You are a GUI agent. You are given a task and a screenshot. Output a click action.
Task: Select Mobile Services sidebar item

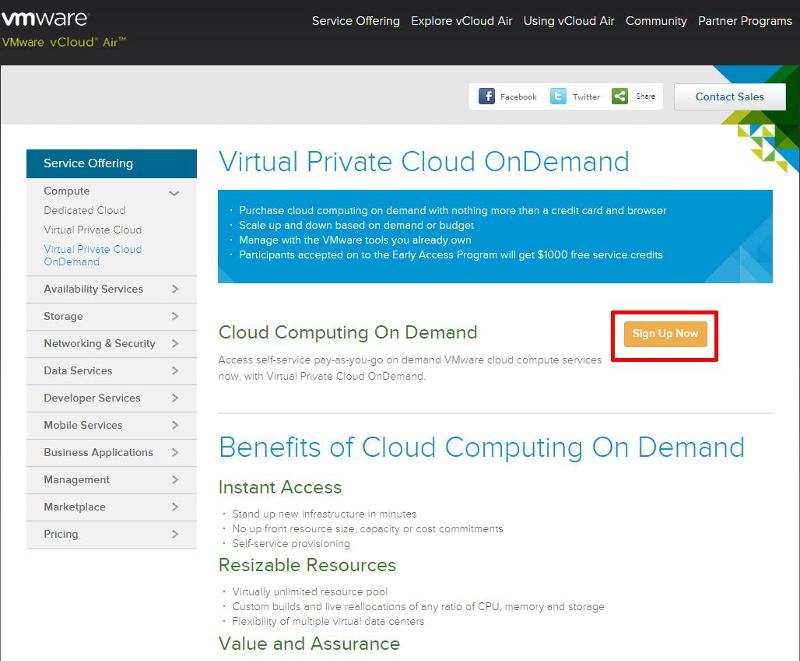pyautogui.click(x=111, y=425)
